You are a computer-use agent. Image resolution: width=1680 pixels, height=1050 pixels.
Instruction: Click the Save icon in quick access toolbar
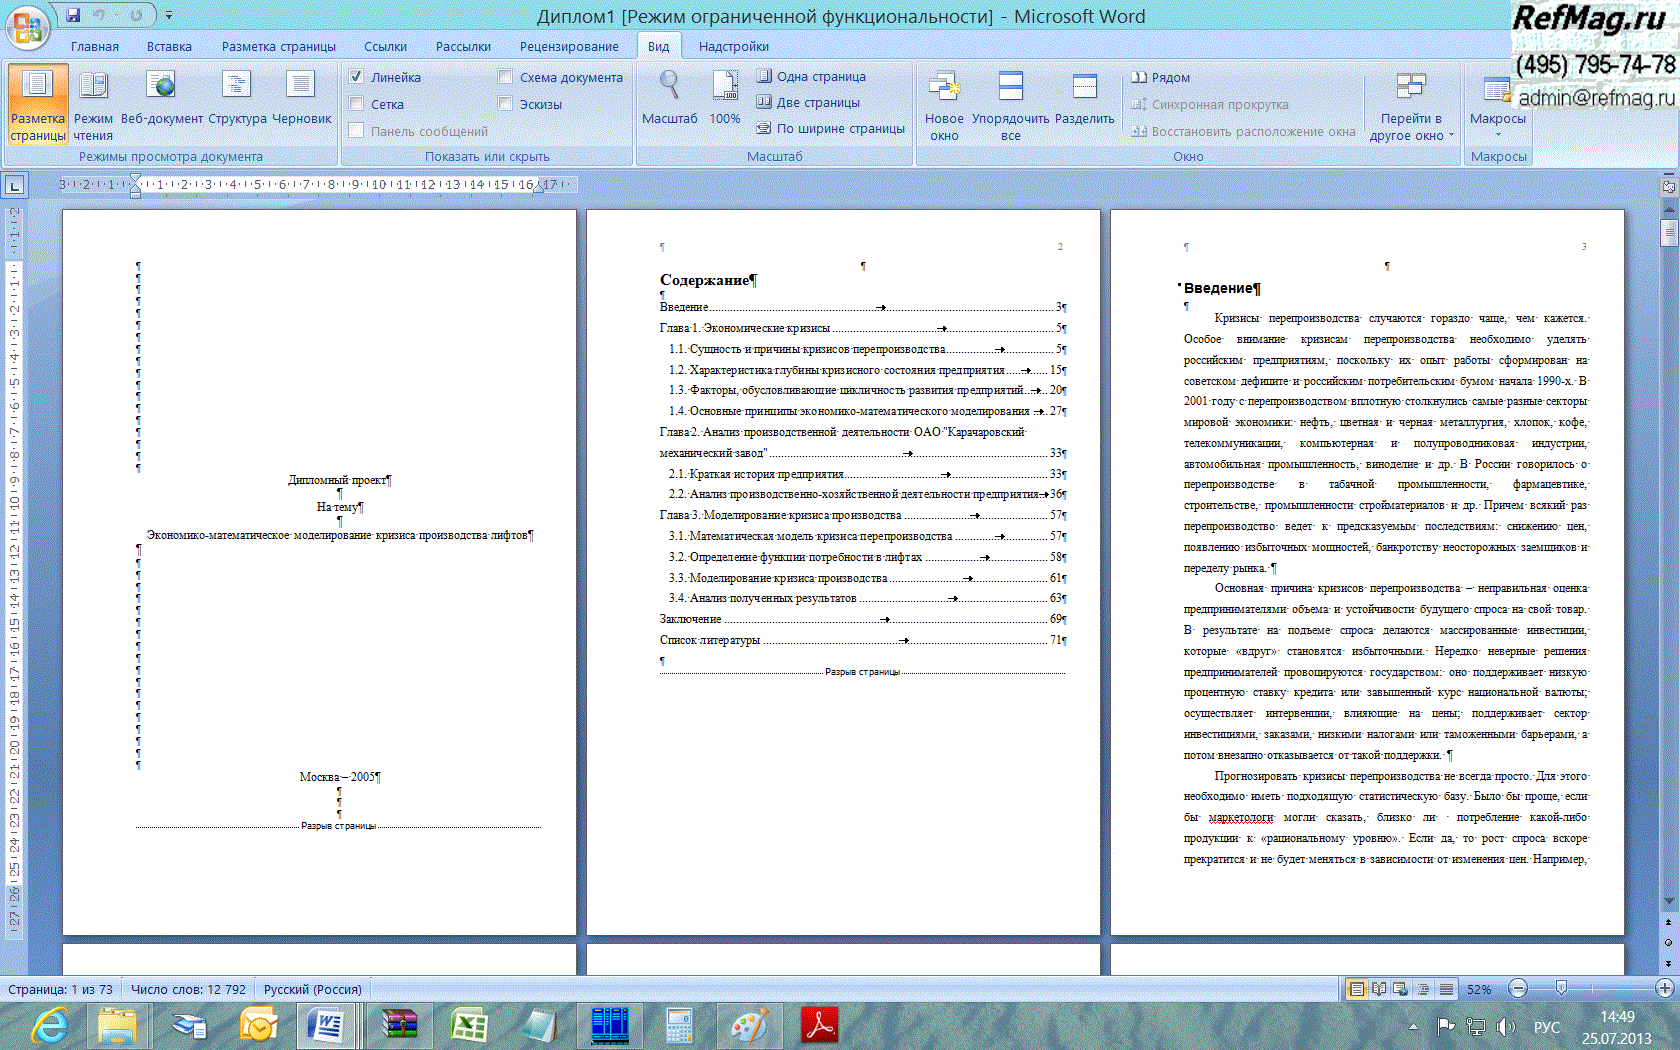[73, 15]
